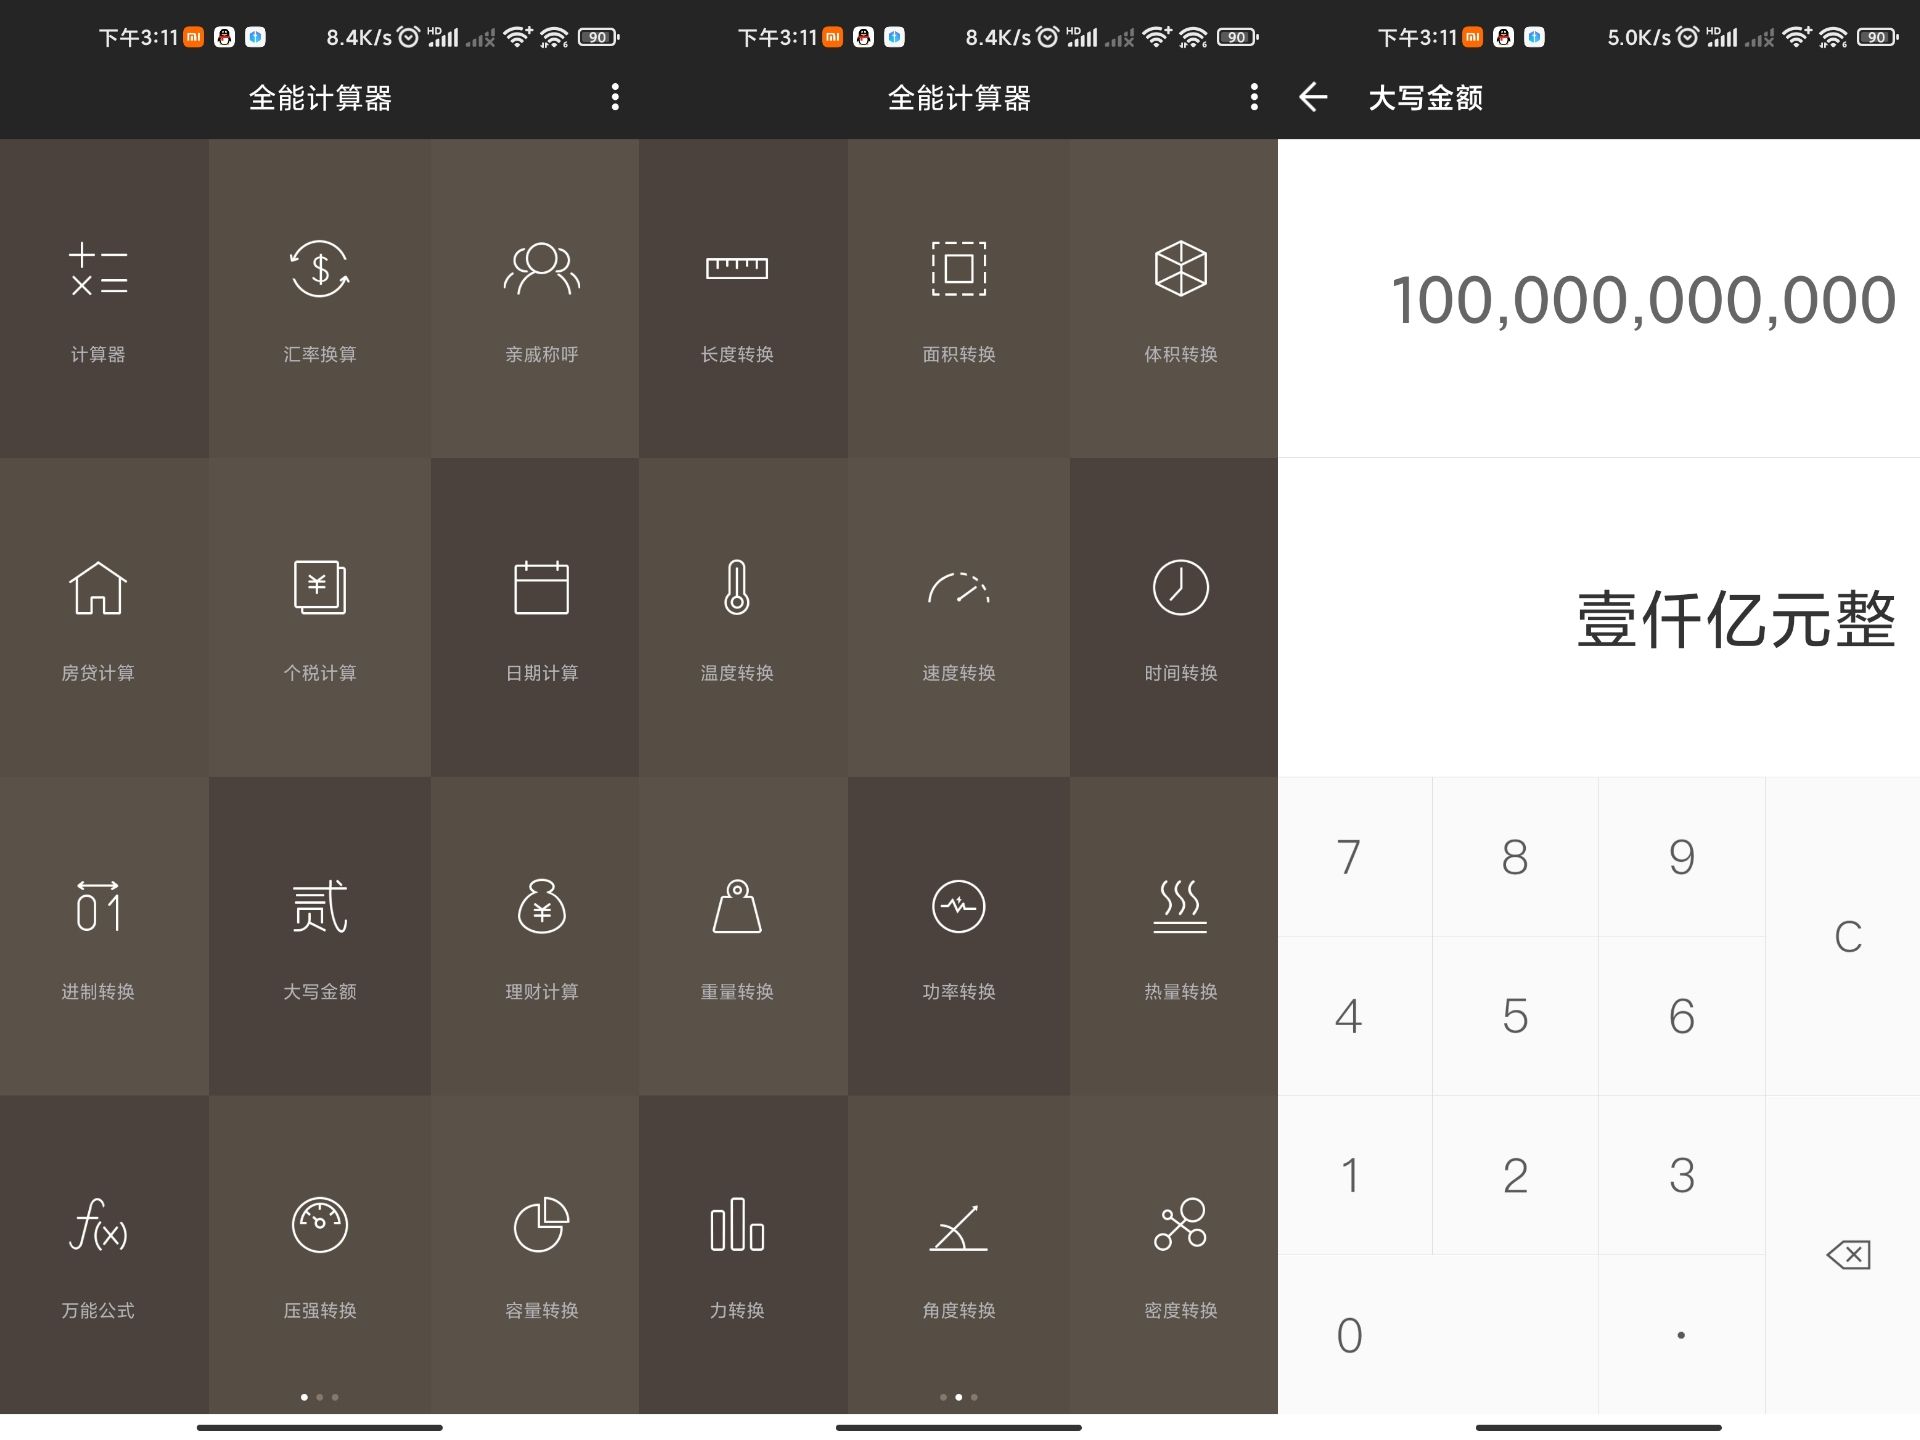Tap the three-dot overflow menu
The height and width of the screenshot is (1440, 1920).
pos(615,97)
